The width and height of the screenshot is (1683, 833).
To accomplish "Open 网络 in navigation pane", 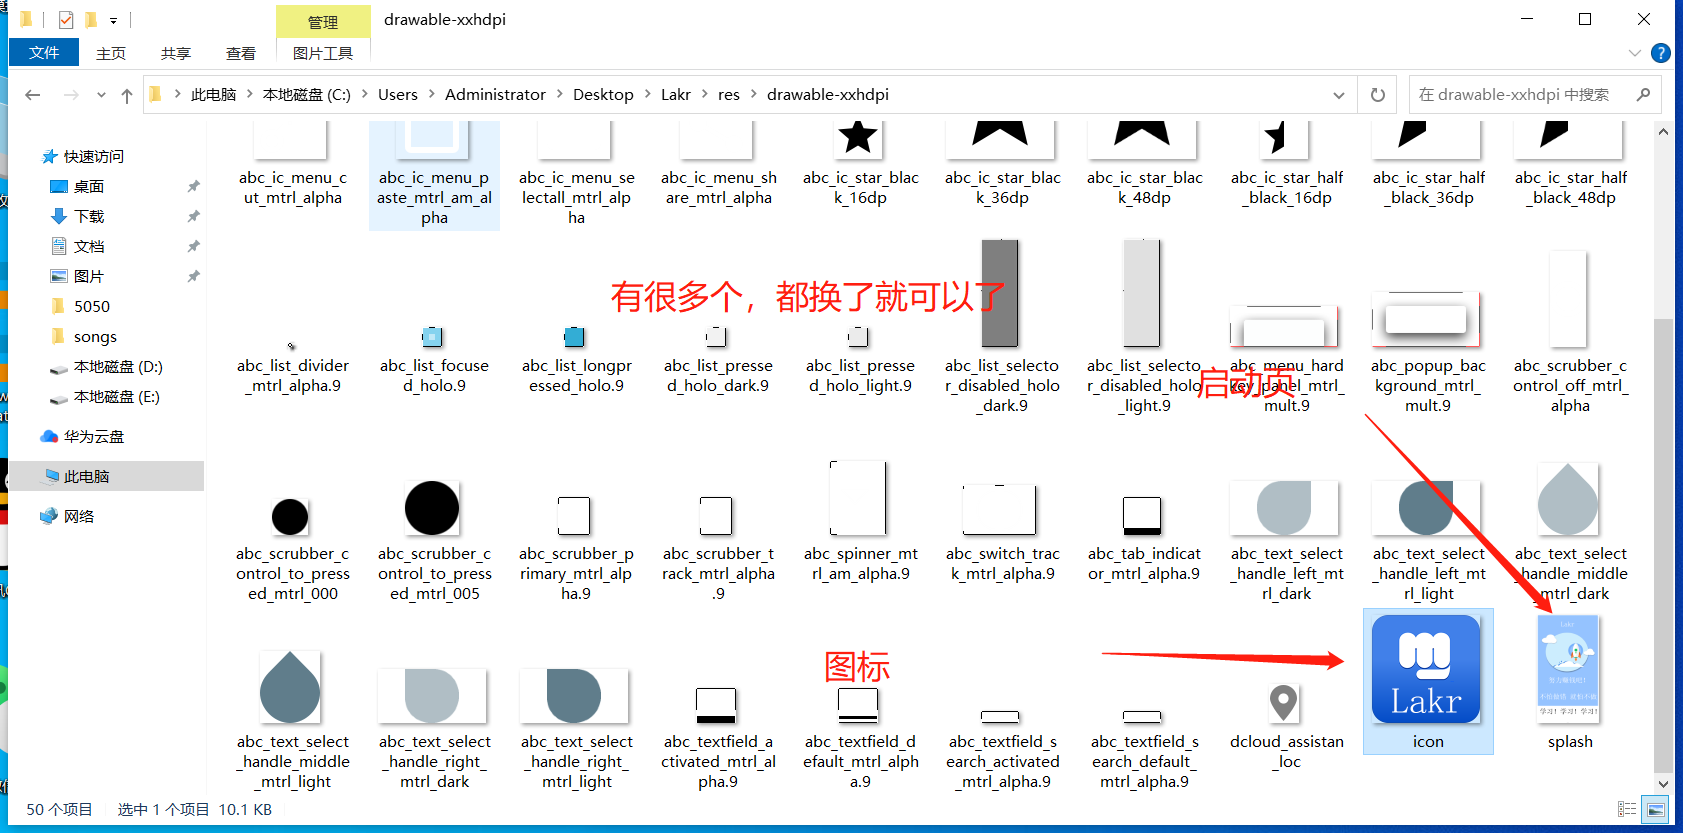I will [79, 517].
